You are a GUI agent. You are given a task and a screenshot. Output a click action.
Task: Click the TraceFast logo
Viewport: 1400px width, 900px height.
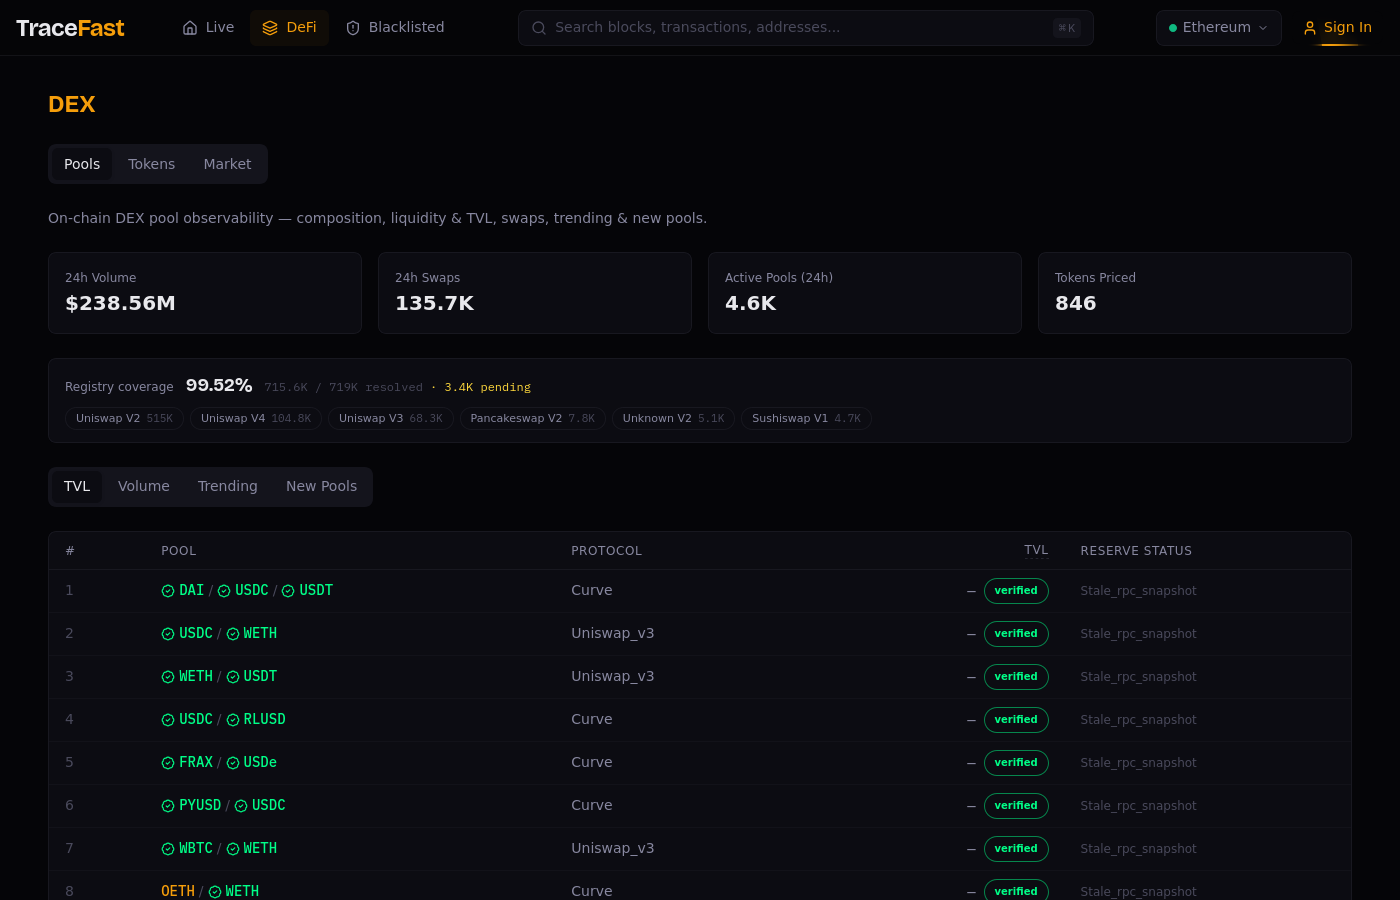70,28
